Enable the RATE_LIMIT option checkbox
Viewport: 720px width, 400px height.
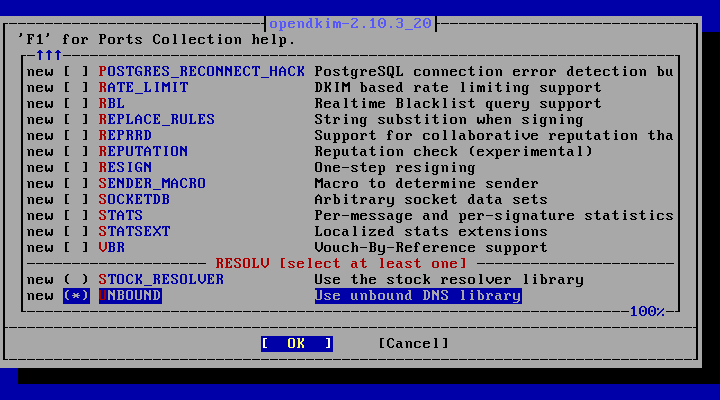[x=76, y=88]
